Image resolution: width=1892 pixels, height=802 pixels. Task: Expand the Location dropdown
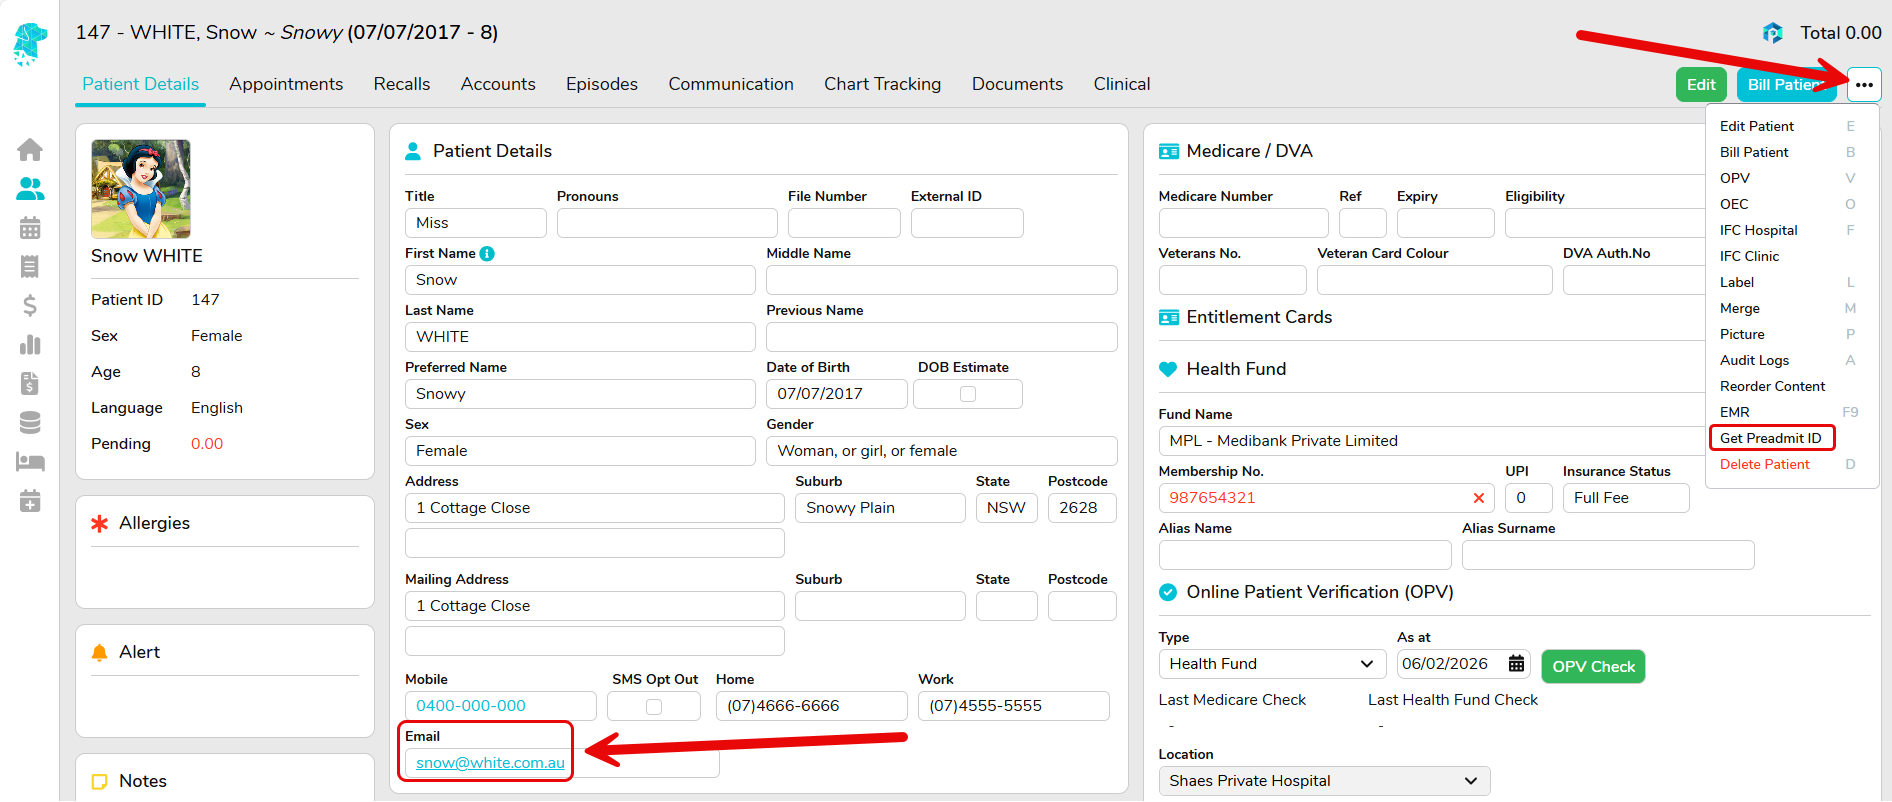pyautogui.click(x=1323, y=781)
